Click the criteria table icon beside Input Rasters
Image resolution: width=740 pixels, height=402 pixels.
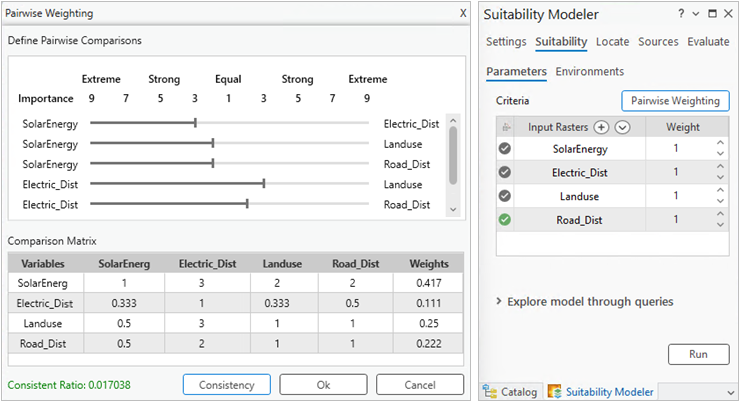click(506, 127)
